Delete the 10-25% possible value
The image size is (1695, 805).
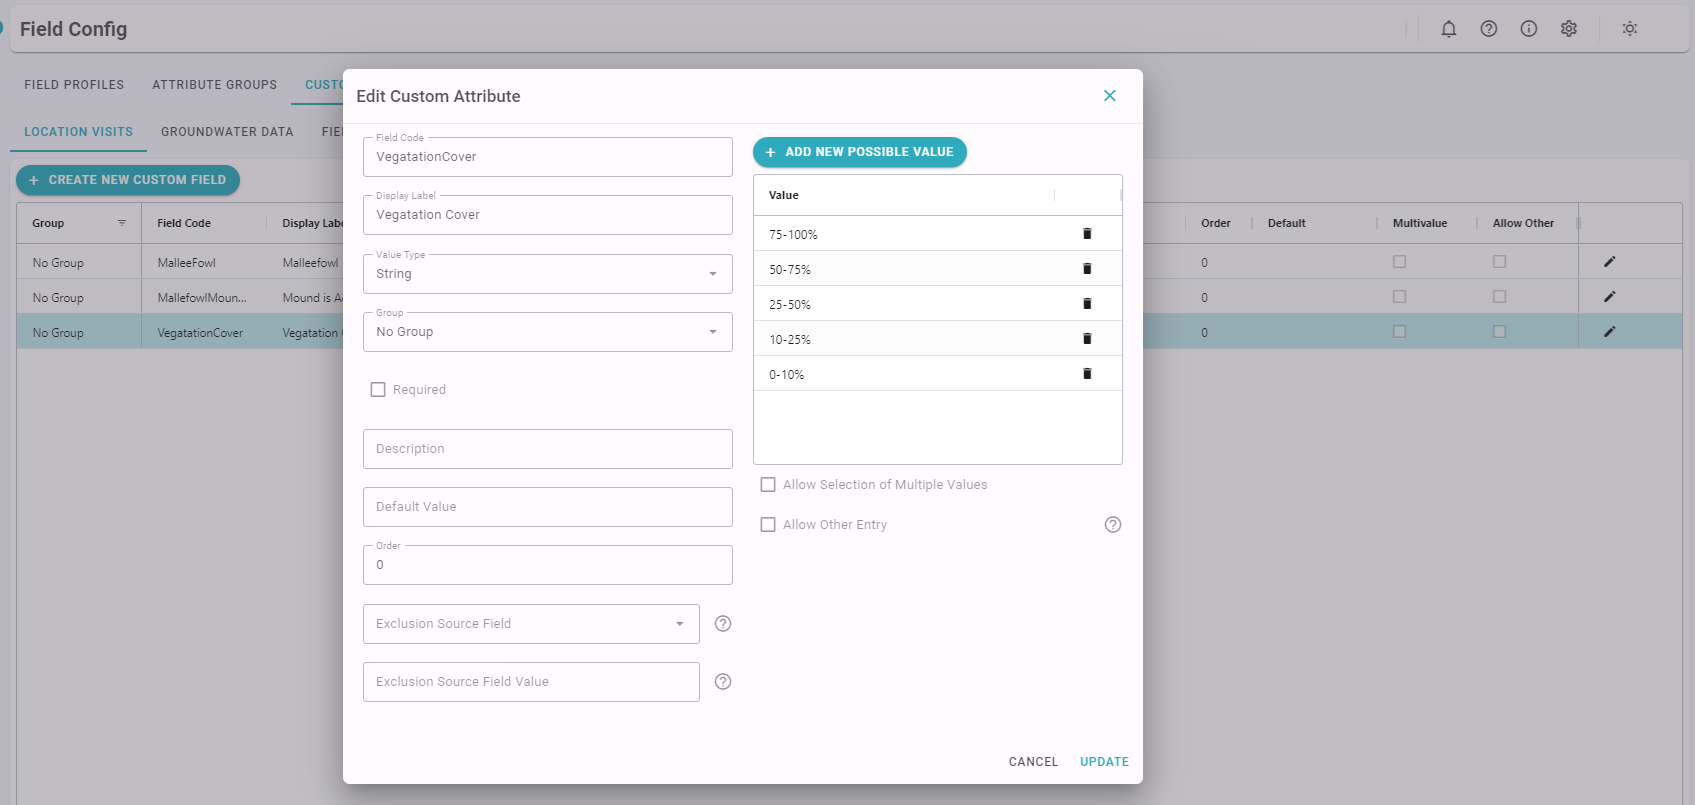tap(1087, 339)
